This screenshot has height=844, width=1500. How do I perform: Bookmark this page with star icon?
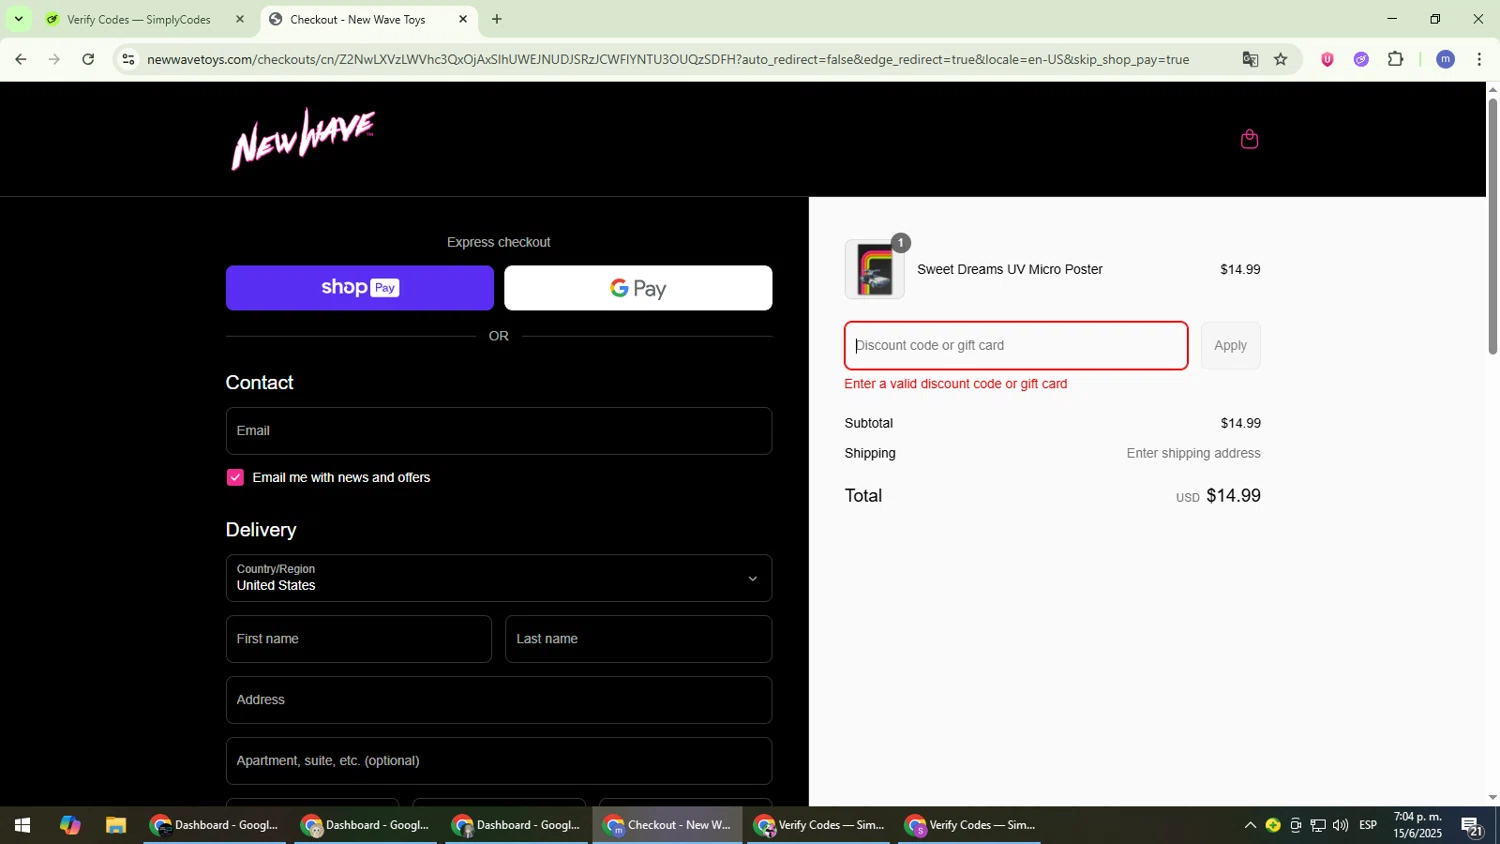click(x=1281, y=59)
